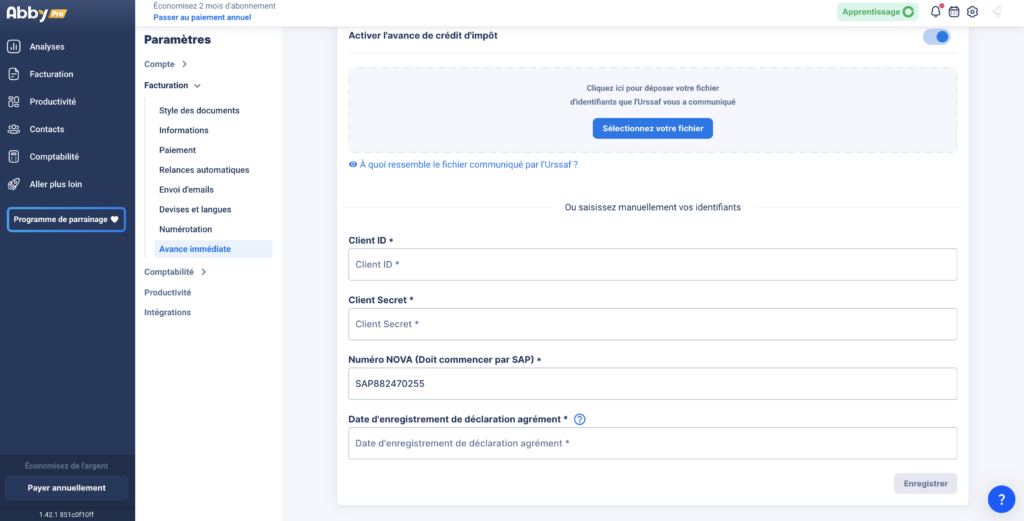This screenshot has width=1024, height=521.
Task: Open the calendar icon in the header
Action: (x=954, y=12)
